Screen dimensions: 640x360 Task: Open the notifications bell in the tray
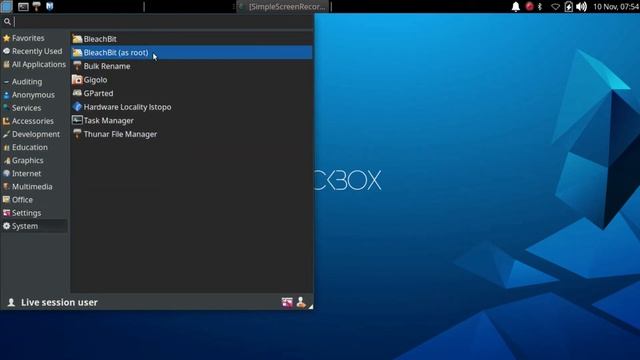coord(516,7)
